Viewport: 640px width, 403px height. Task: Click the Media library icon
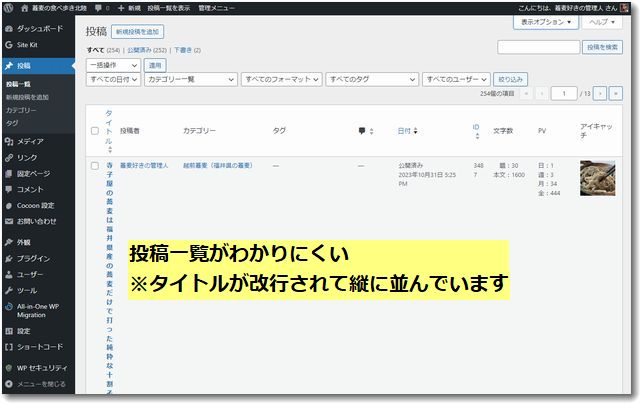pyautogui.click(x=9, y=142)
